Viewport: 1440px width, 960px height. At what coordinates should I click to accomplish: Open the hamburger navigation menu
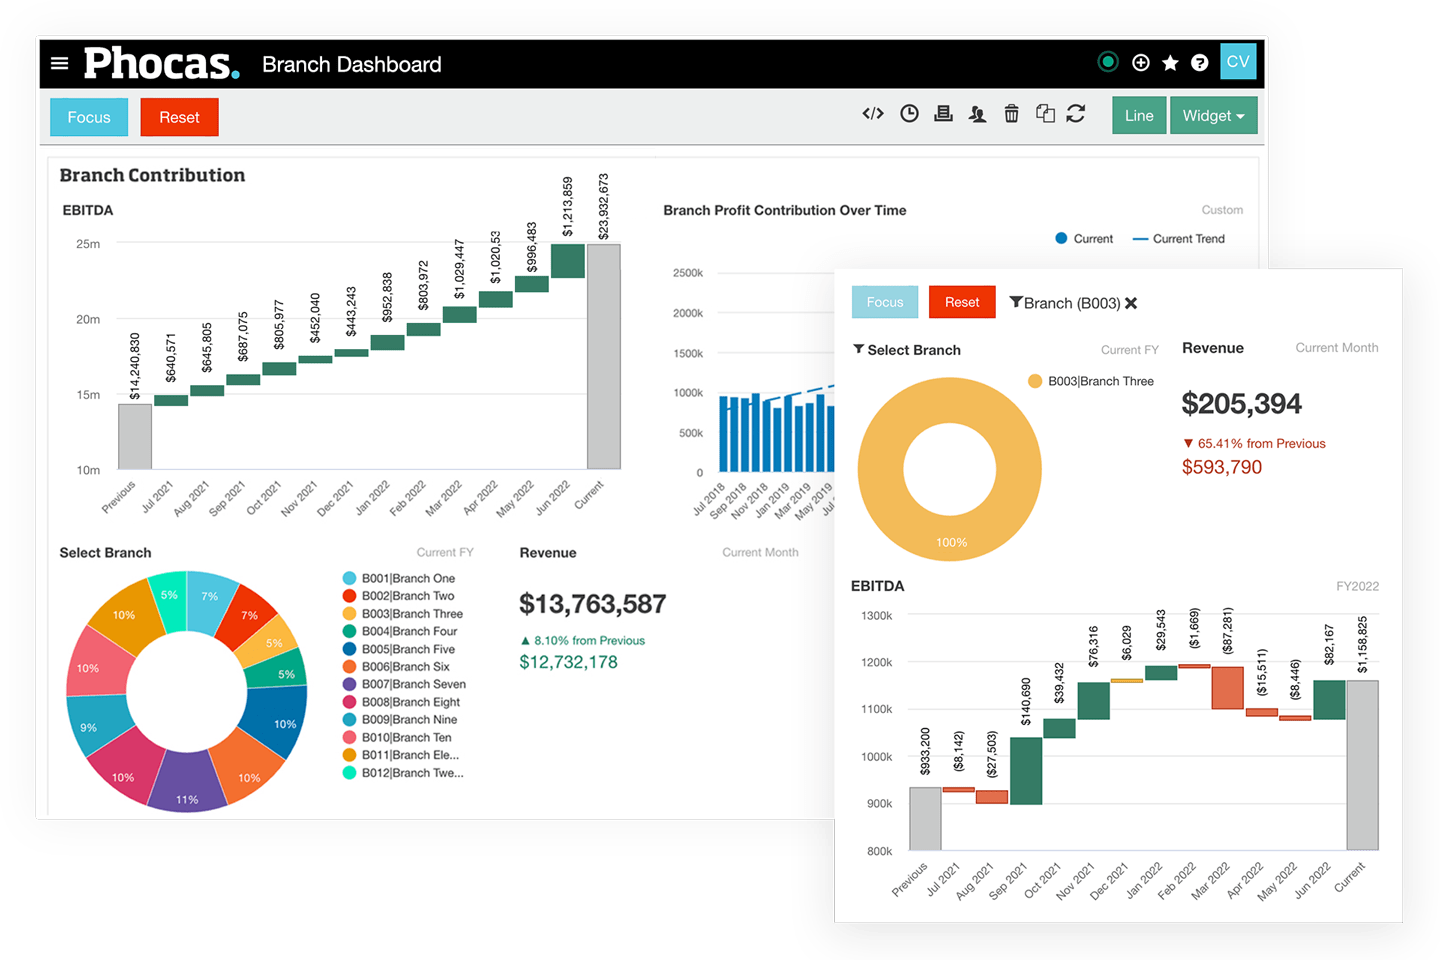pos(60,62)
